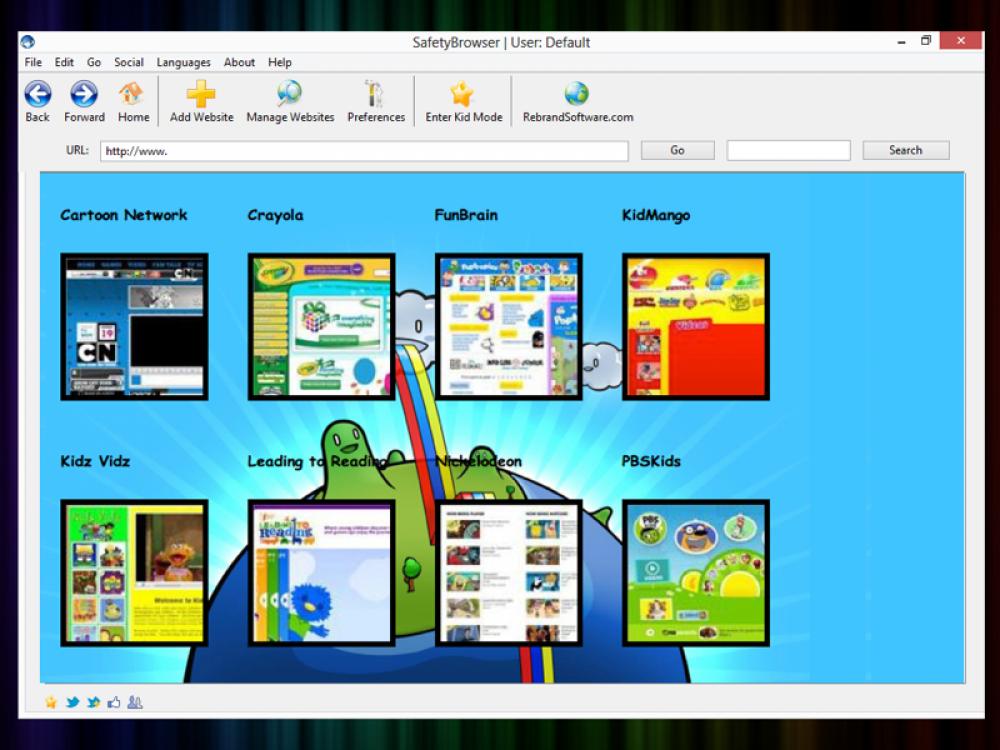This screenshot has height=750, width=1000.
Task: Click the Twitter bird icon in the status bar
Action: (71, 702)
